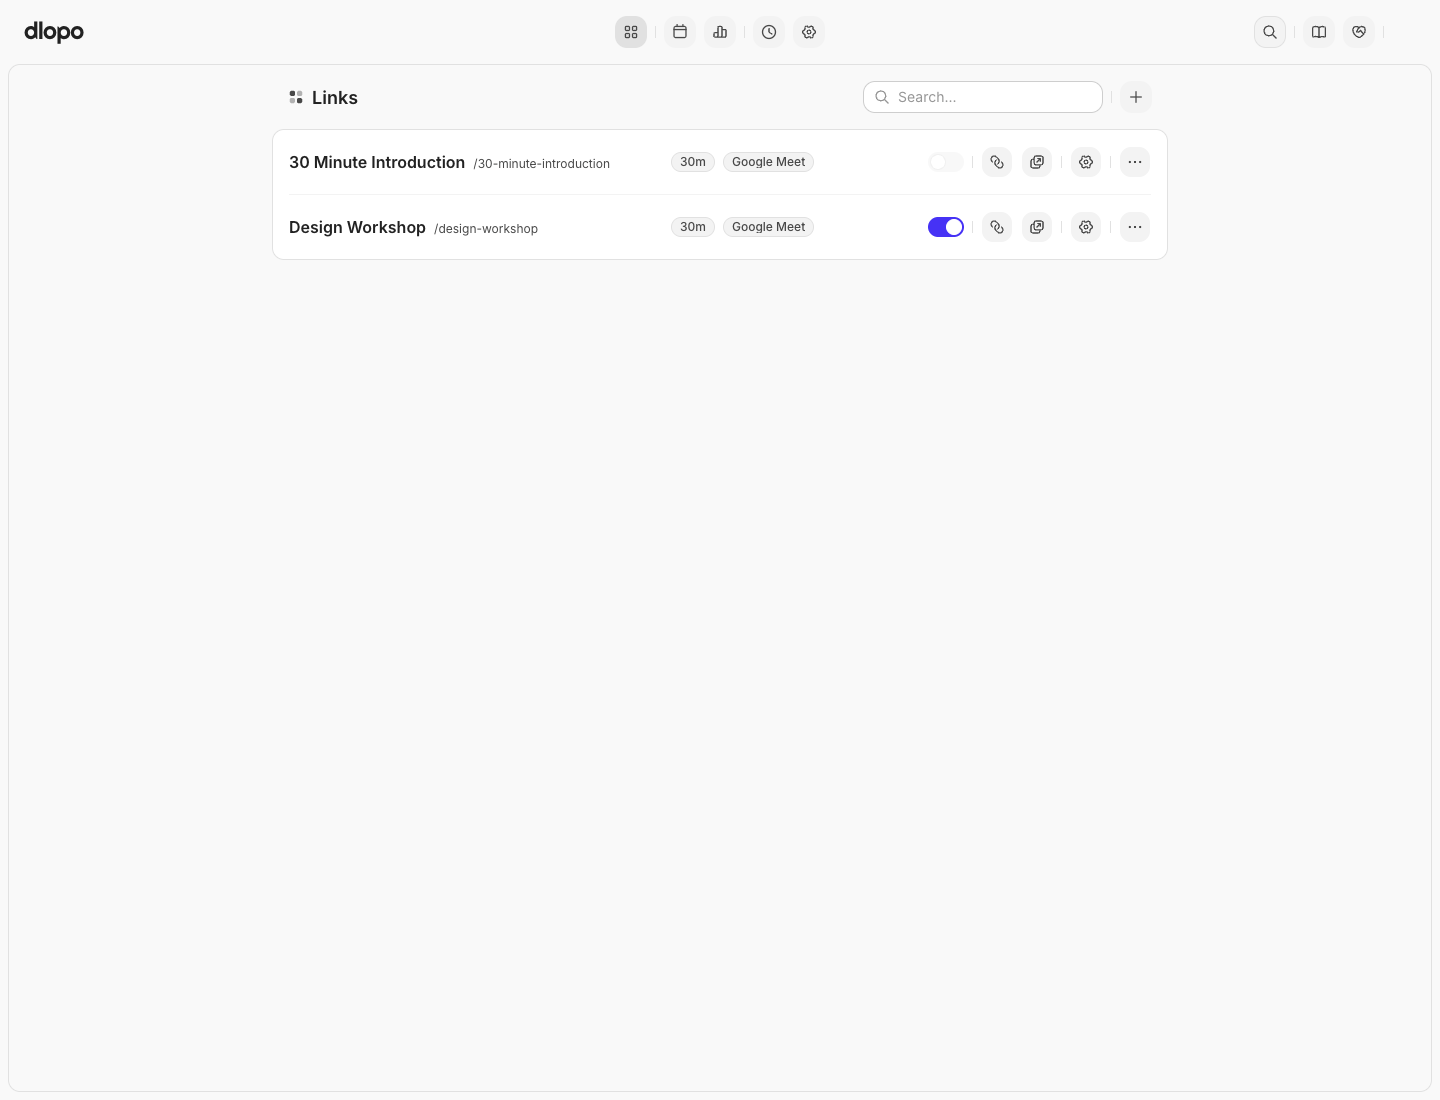Open 30 Minute Introduction preview in new window

tap(1037, 162)
